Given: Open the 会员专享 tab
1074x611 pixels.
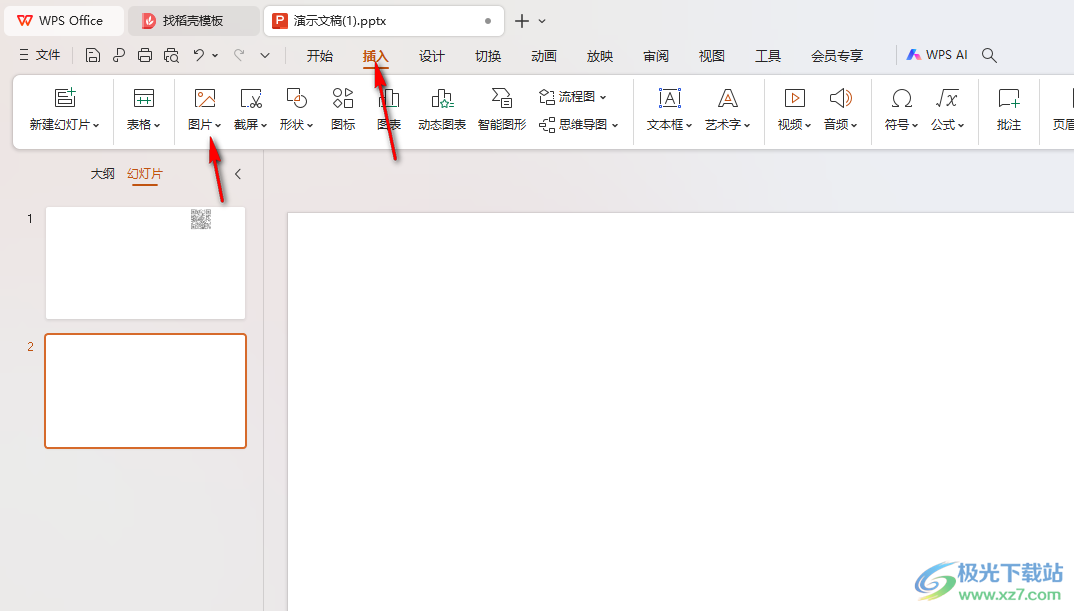Looking at the screenshot, I should tap(837, 56).
